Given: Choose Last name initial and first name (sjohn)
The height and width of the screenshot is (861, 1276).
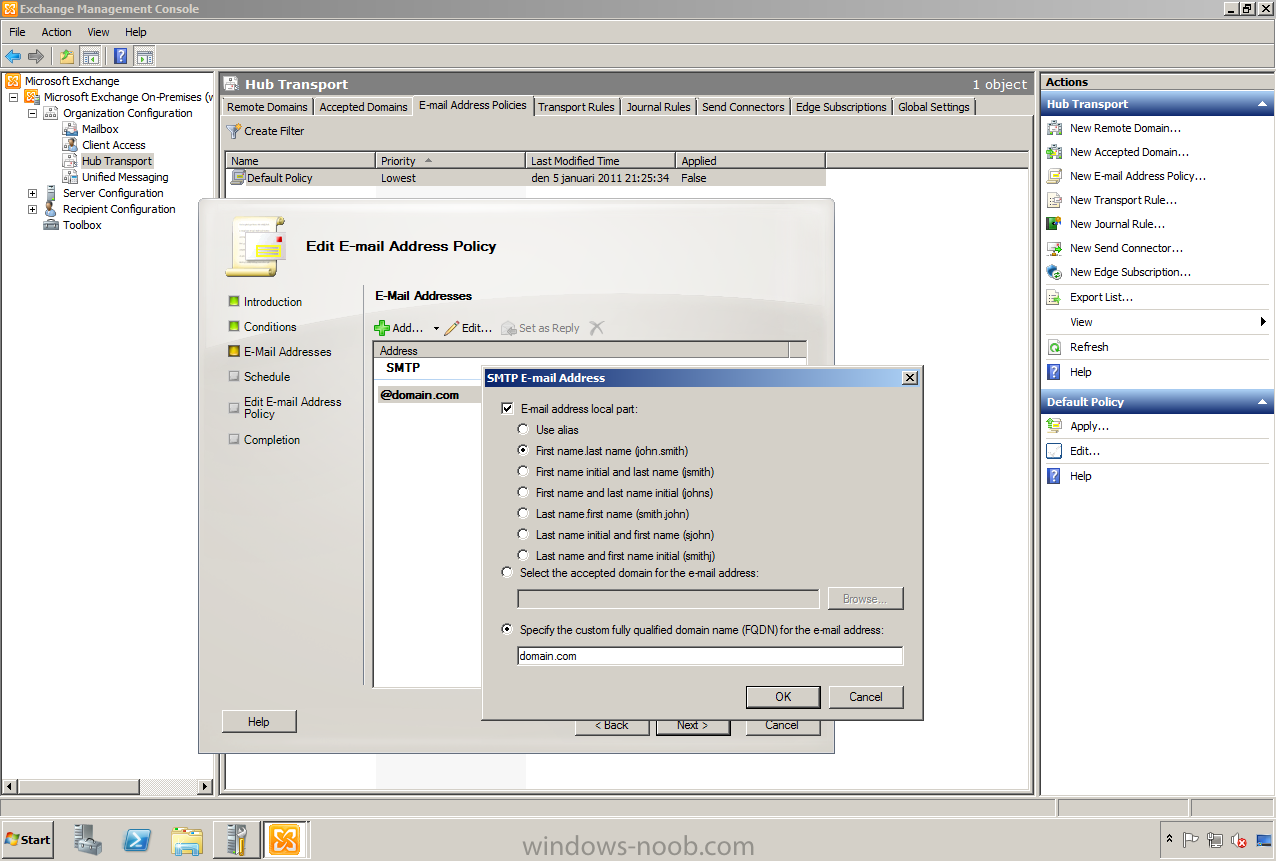Looking at the screenshot, I should (523, 535).
